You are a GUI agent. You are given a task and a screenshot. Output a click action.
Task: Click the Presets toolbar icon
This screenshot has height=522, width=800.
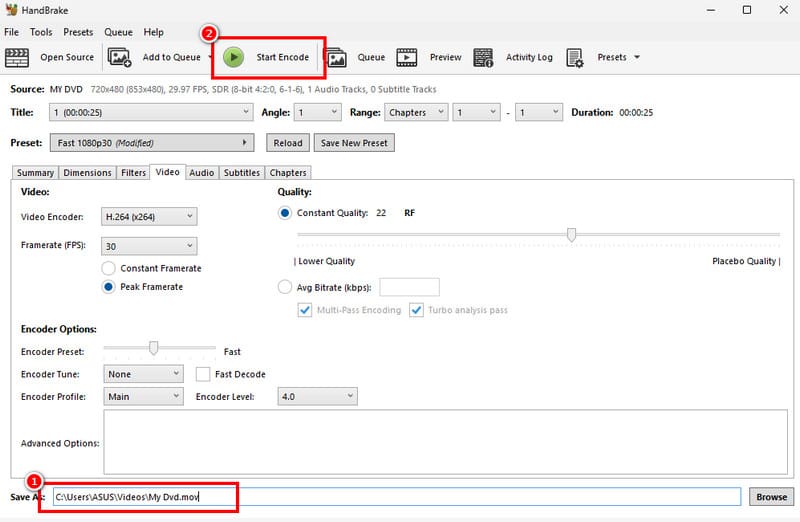[x=575, y=57]
